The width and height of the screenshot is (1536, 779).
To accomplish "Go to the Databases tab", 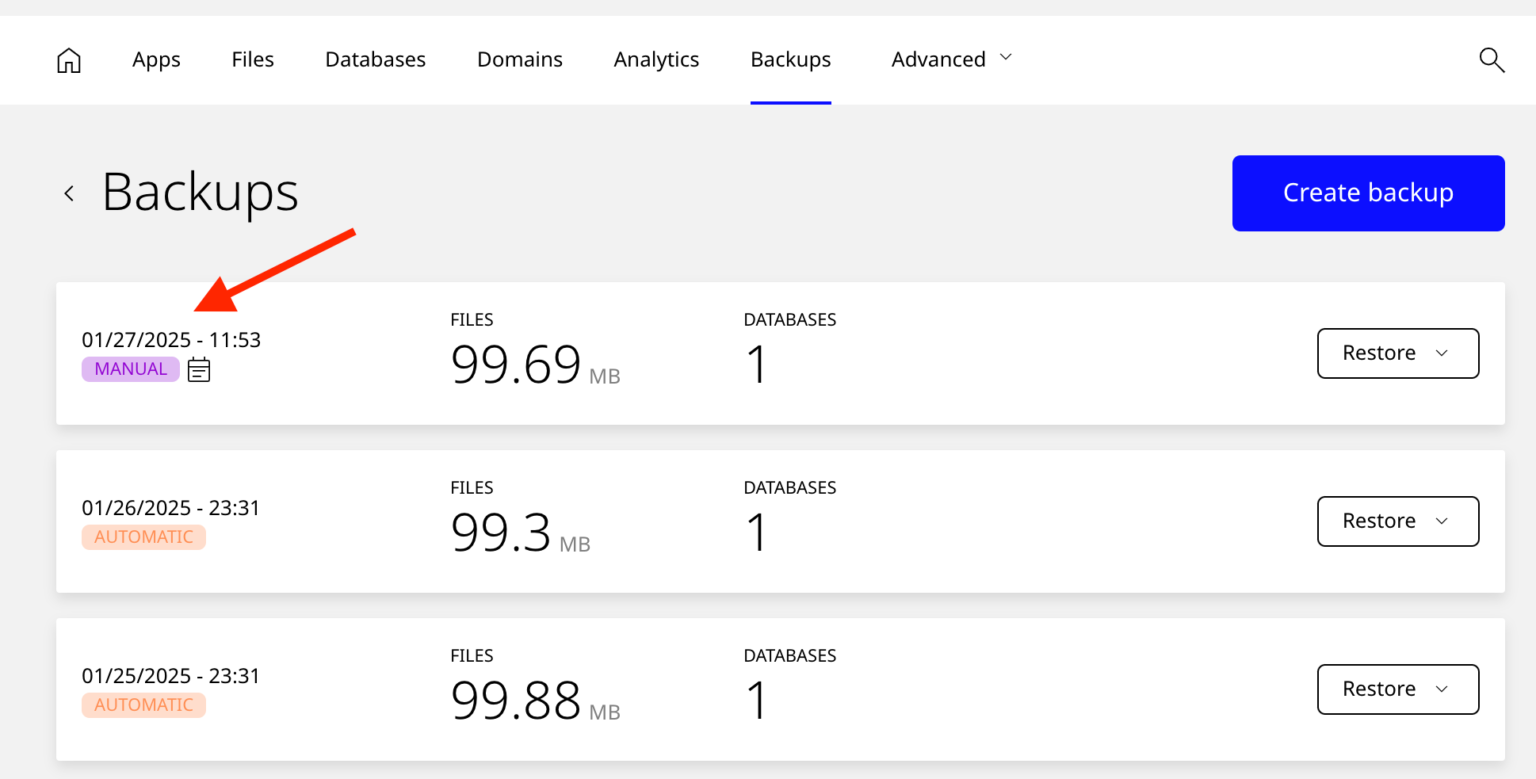I will tap(375, 60).
